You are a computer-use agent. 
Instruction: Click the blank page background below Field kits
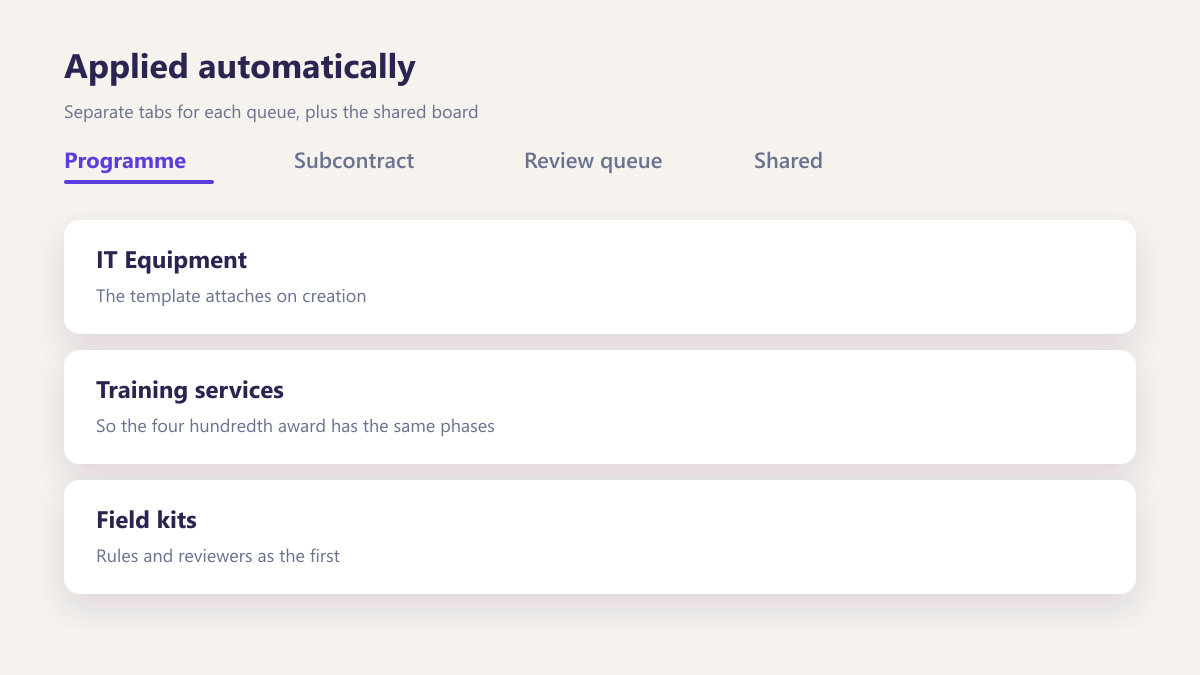tap(600, 635)
